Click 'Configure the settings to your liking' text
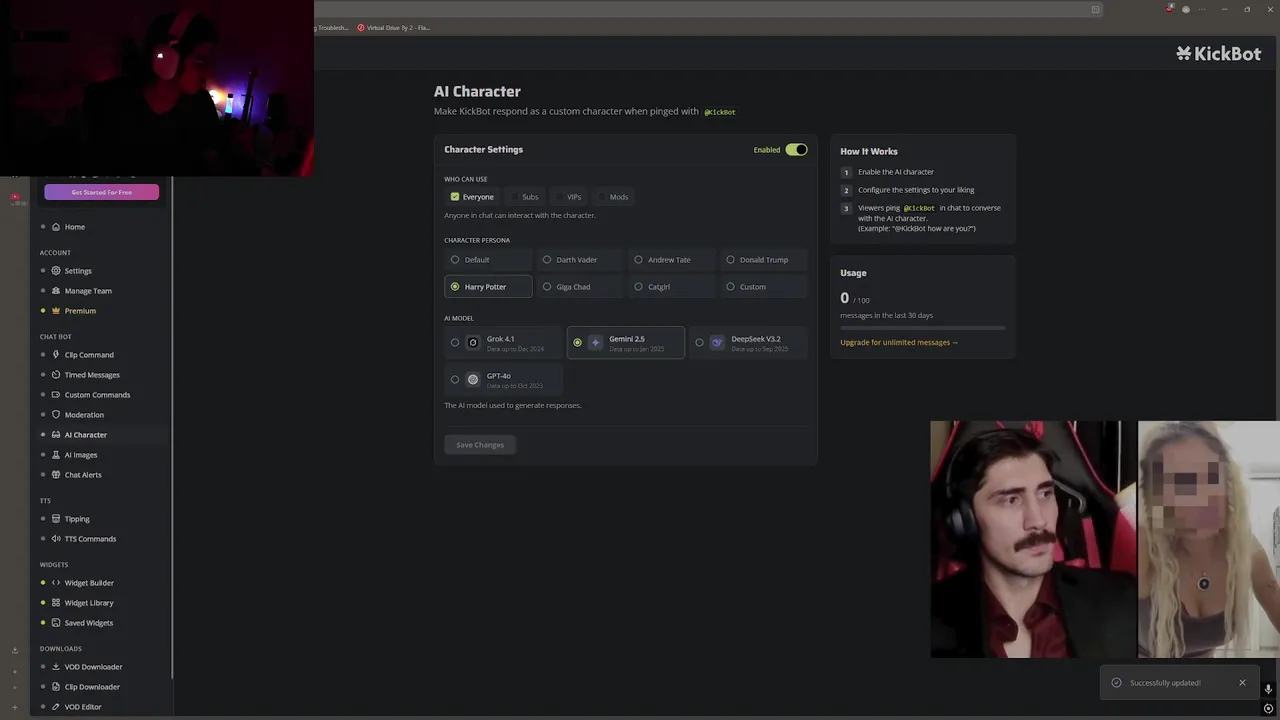Viewport: 1280px width, 720px height. point(916,190)
